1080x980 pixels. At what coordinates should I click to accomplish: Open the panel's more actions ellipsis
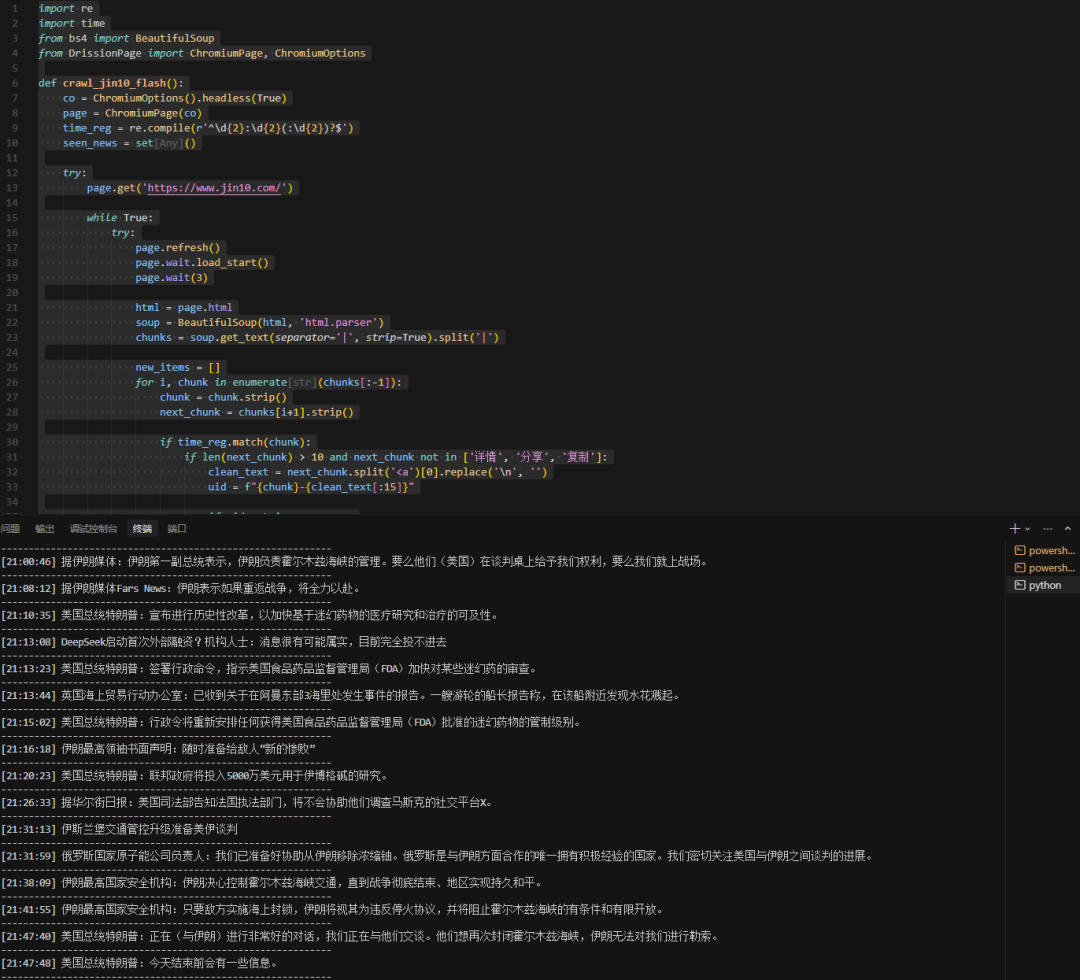click(1048, 529)
